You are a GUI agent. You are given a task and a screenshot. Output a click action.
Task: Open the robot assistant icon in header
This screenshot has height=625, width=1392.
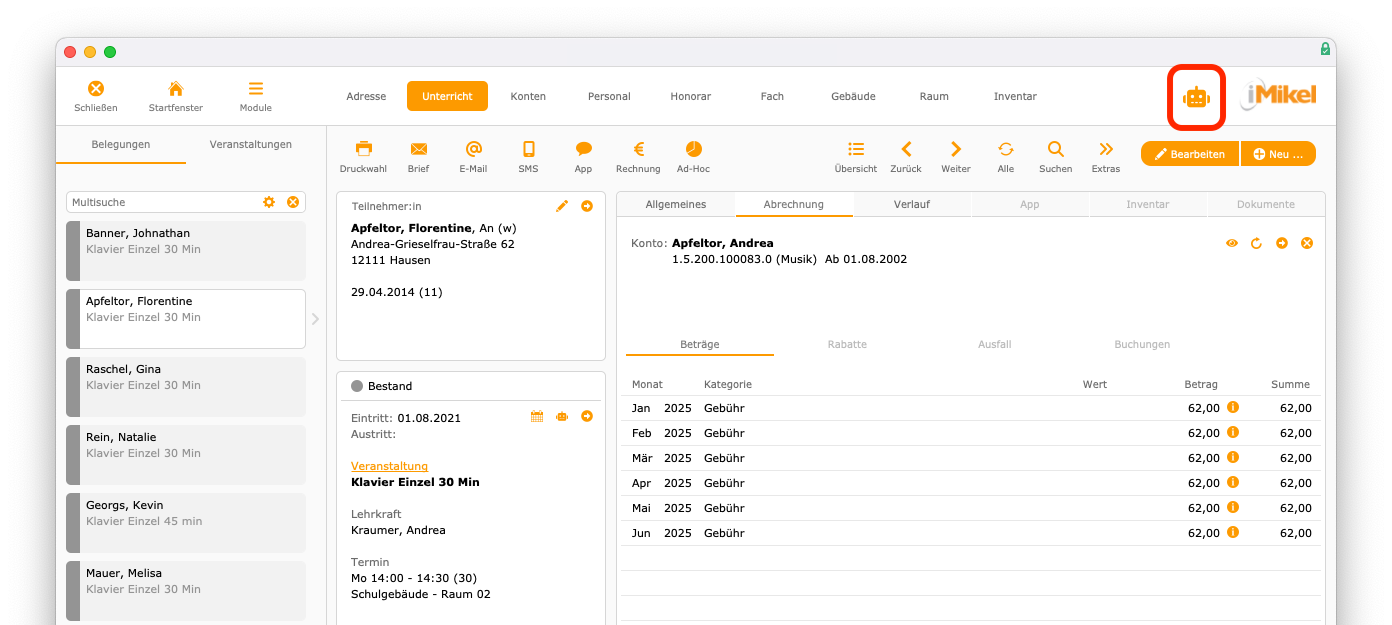click(x=1196, y=97)
